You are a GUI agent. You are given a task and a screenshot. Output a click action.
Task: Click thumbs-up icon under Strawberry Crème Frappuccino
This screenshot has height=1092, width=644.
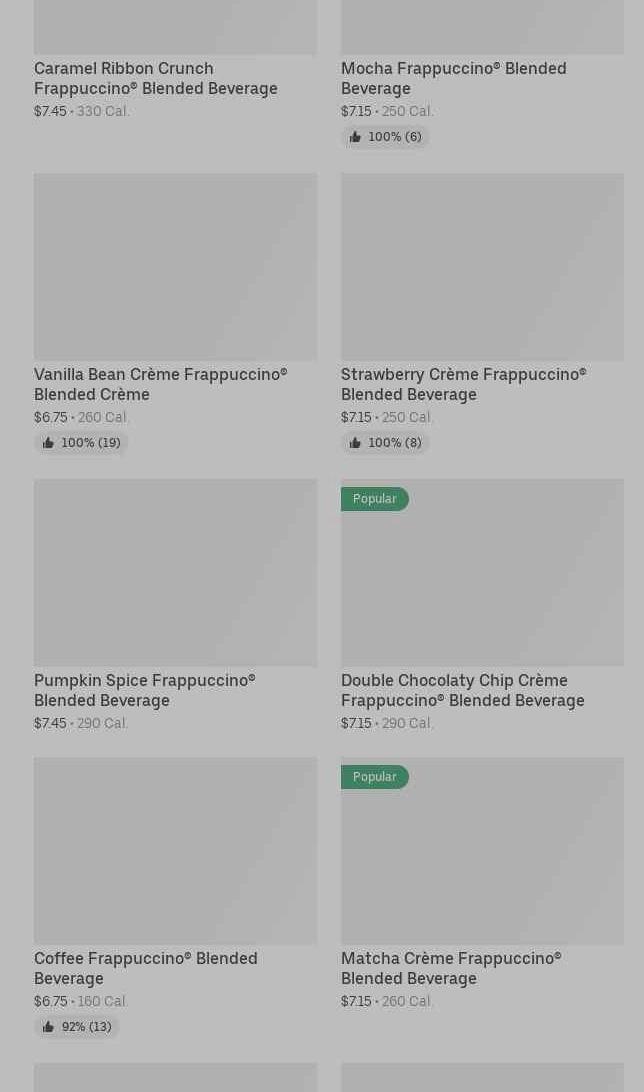click(355, 443)
